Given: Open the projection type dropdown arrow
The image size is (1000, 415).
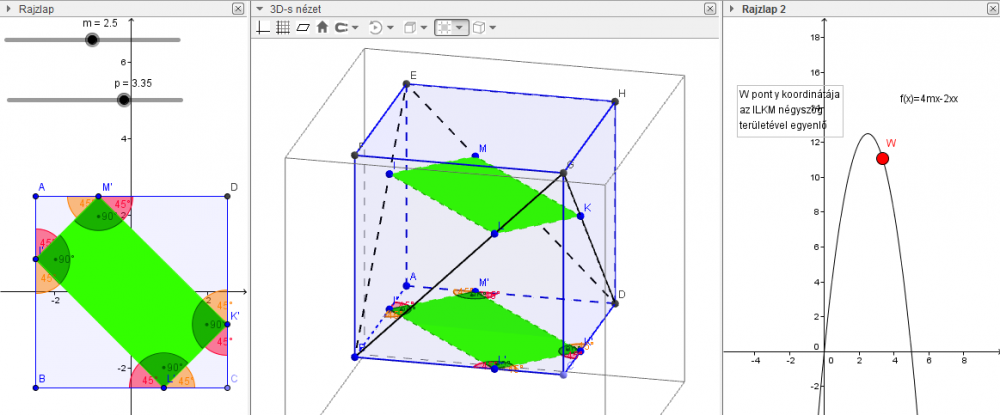Looking at the screenshot, I should (x=494, y=28).
